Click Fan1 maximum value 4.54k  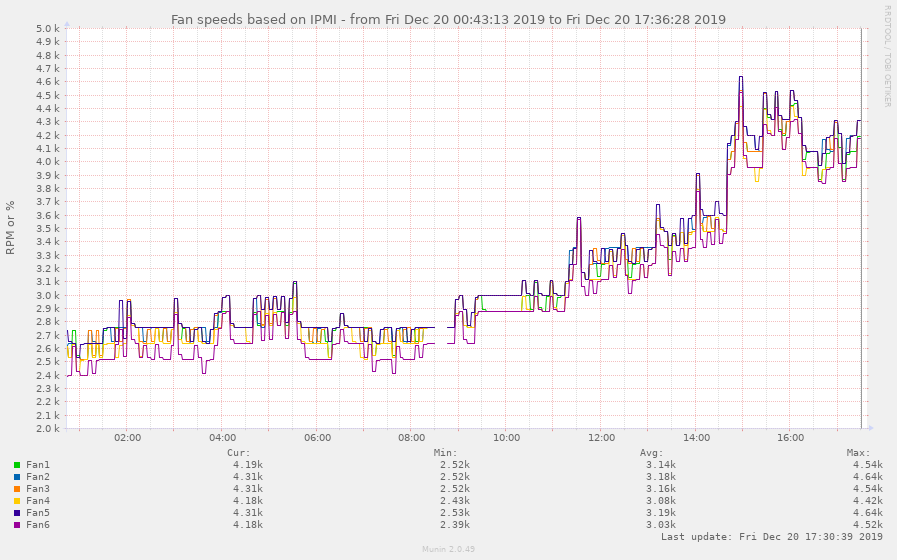(868, 465)
